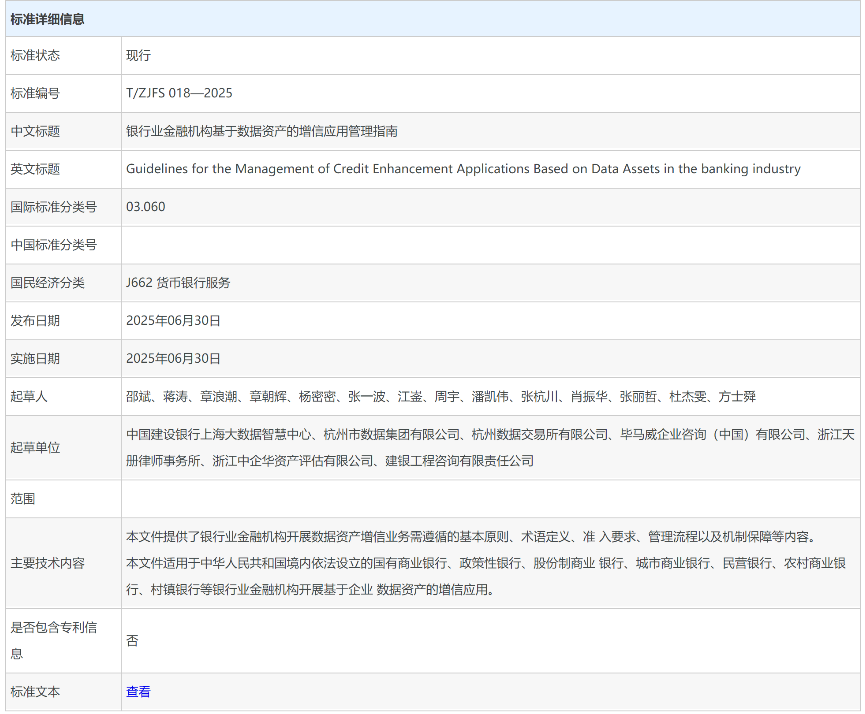Click the 主要技术内容 label
The image size is (865, 714).
[x=47, y=563]
